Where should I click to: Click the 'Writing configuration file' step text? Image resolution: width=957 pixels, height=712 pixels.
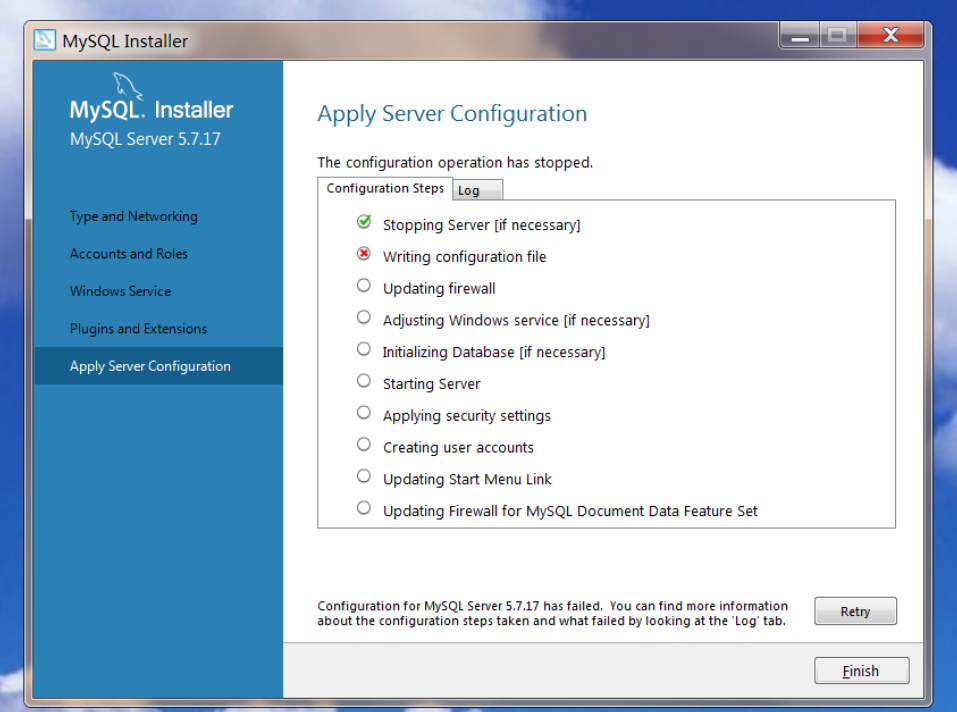click(464, 257)
